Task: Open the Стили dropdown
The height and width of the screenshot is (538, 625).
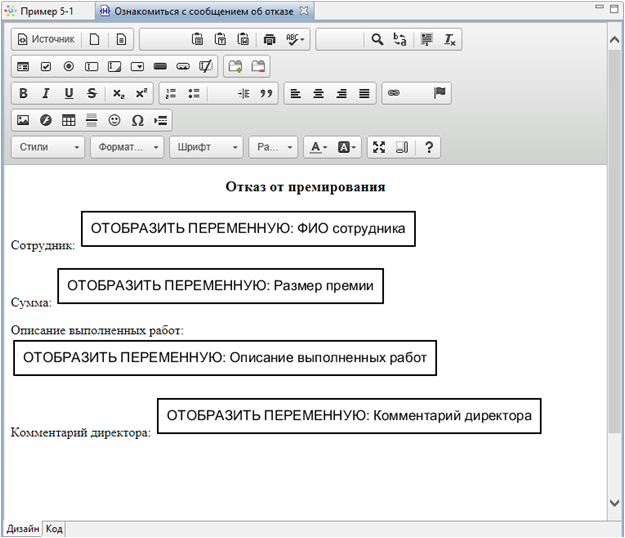Action: click(x=50, y=147)
